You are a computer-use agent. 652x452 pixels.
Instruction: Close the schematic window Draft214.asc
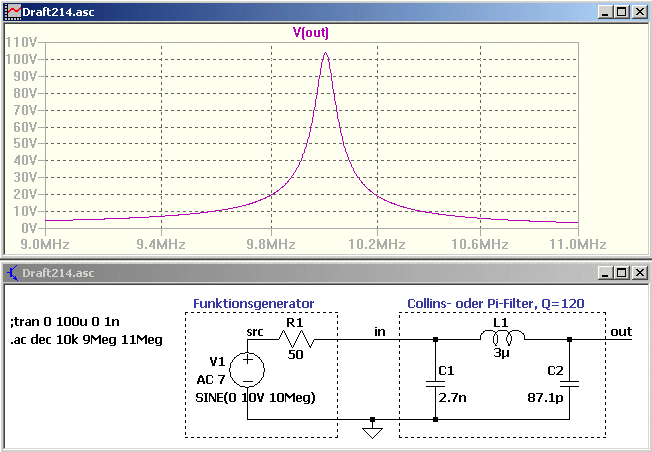[x=640, y=273]
